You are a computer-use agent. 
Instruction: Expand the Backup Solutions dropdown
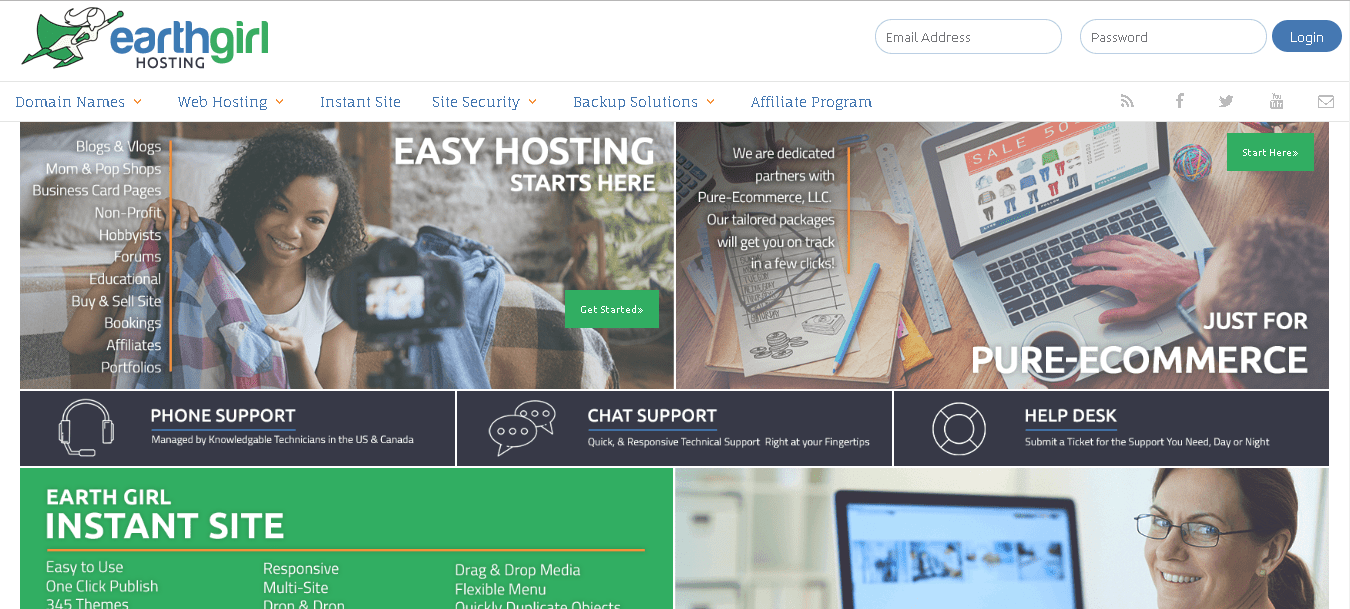(644, 102)
